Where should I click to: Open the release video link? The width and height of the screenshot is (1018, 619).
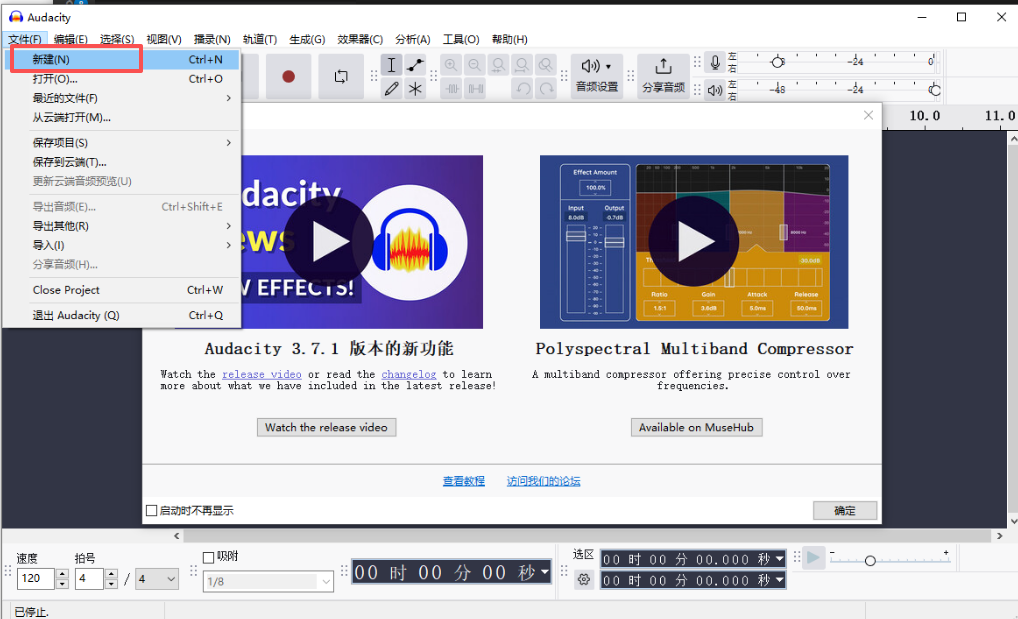pyautogui.click(x=262, y=375)
